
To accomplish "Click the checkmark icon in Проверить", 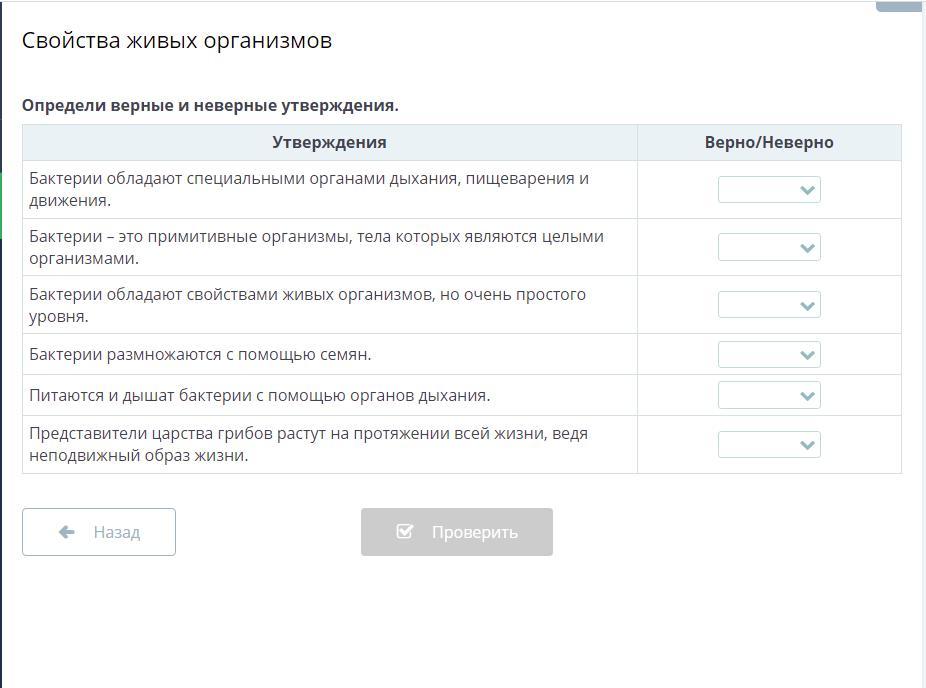I will point(405,532).
